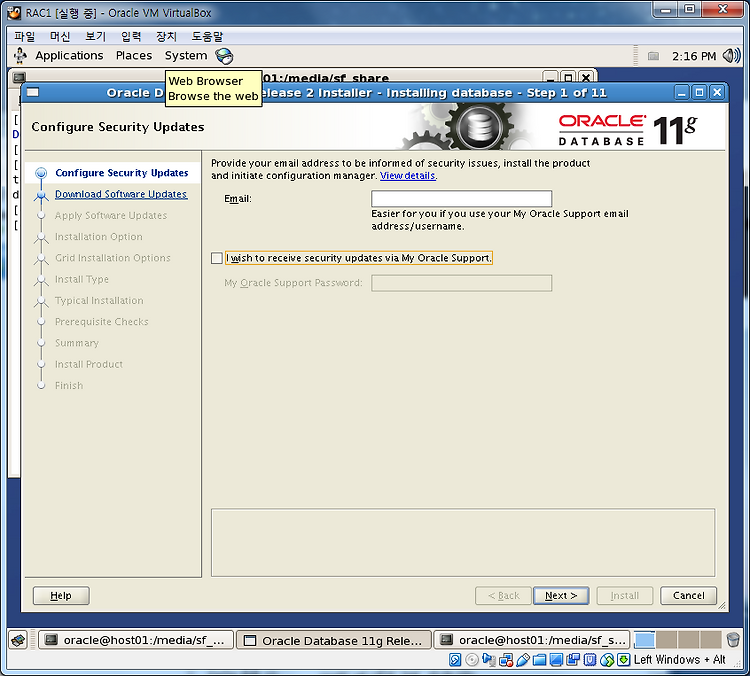This screenshot has height=676, width=750.
Task: Click the Prerequisite Checks step label
Action: pos(101,322)
